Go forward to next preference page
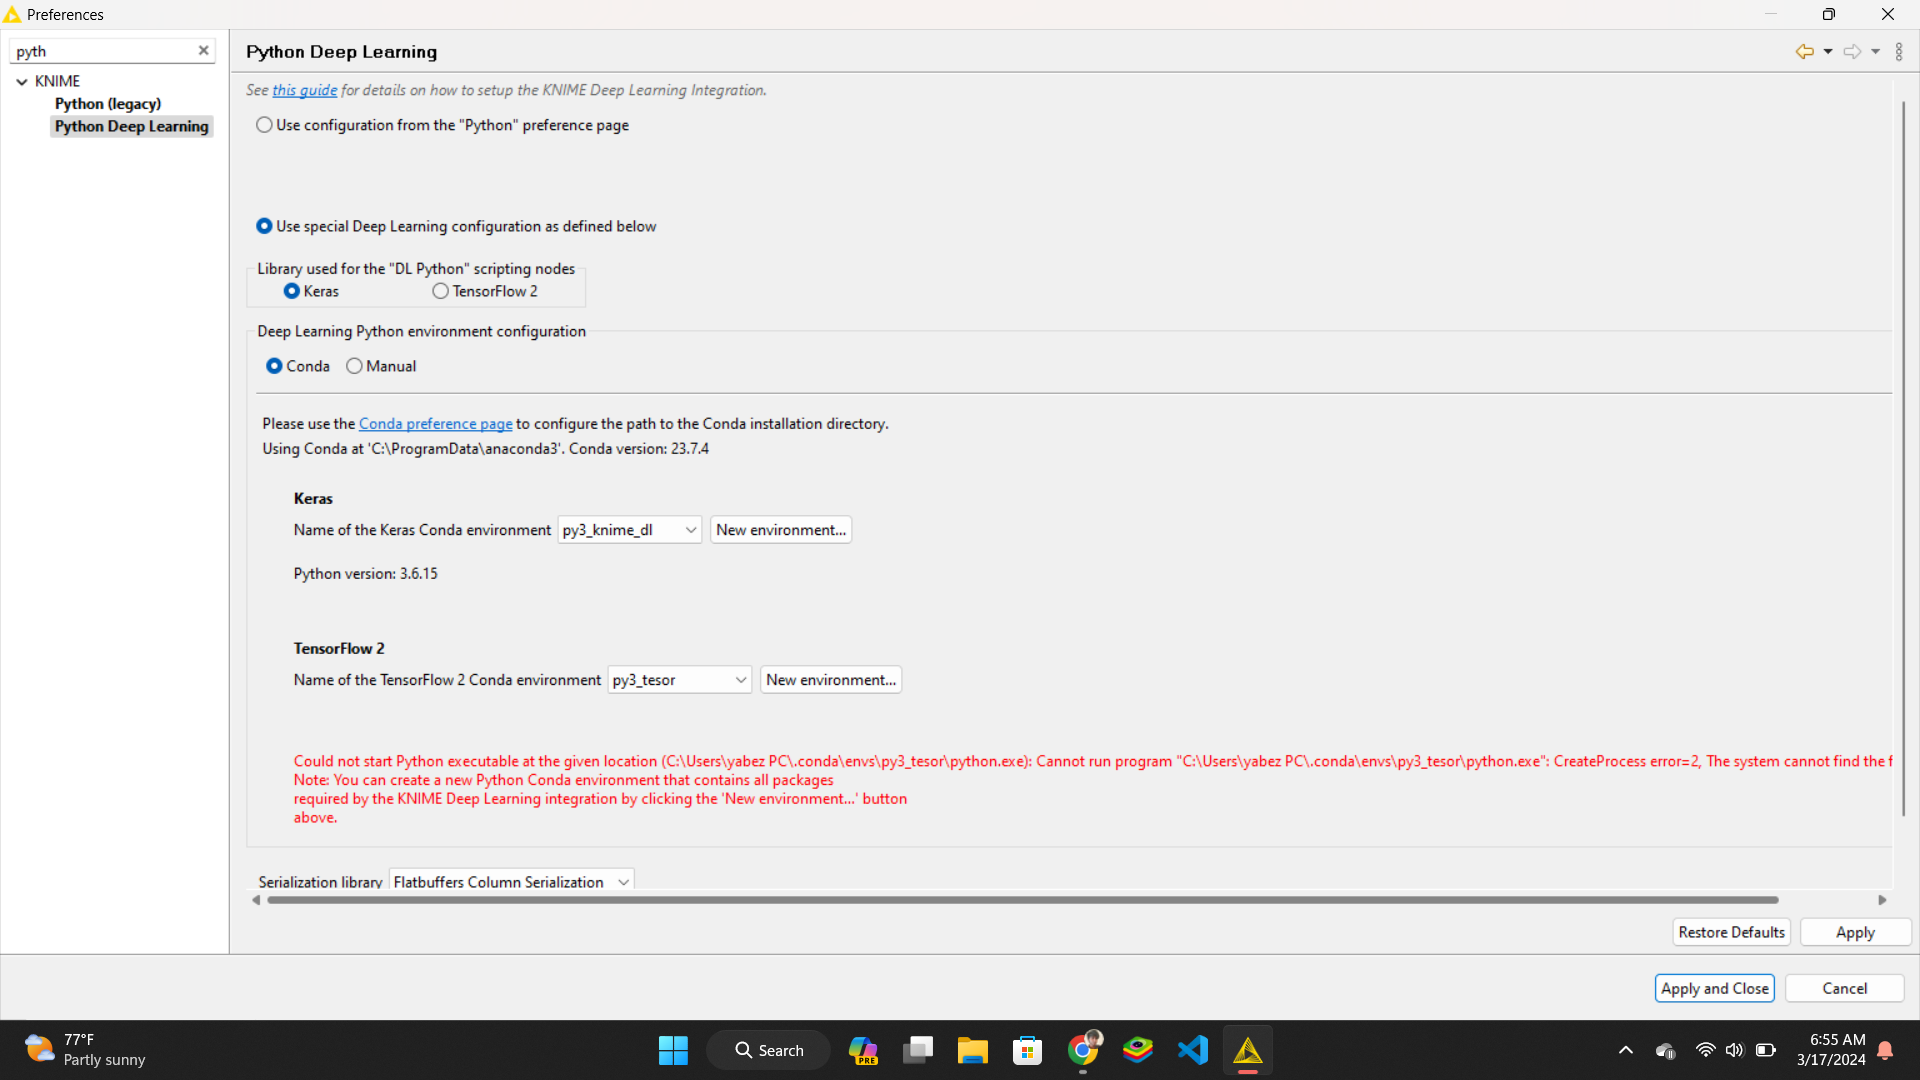 [x=1852, y=51]
